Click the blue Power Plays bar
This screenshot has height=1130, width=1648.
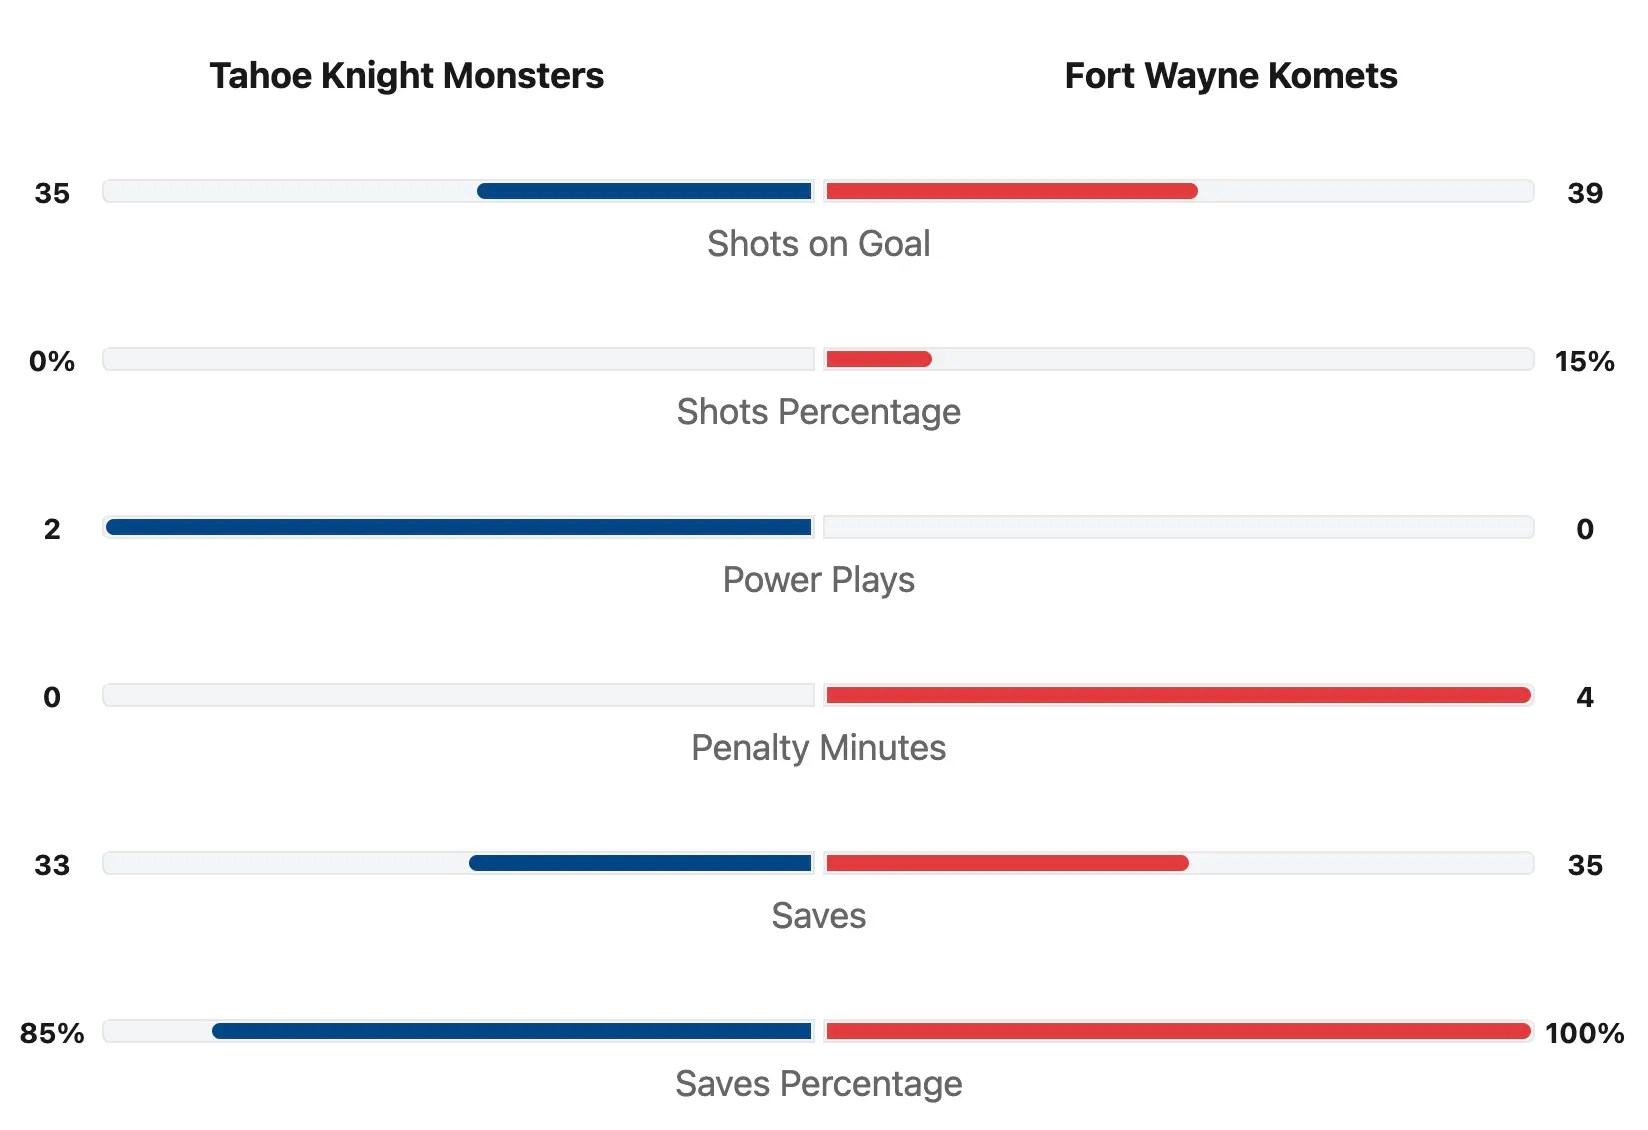459,527
